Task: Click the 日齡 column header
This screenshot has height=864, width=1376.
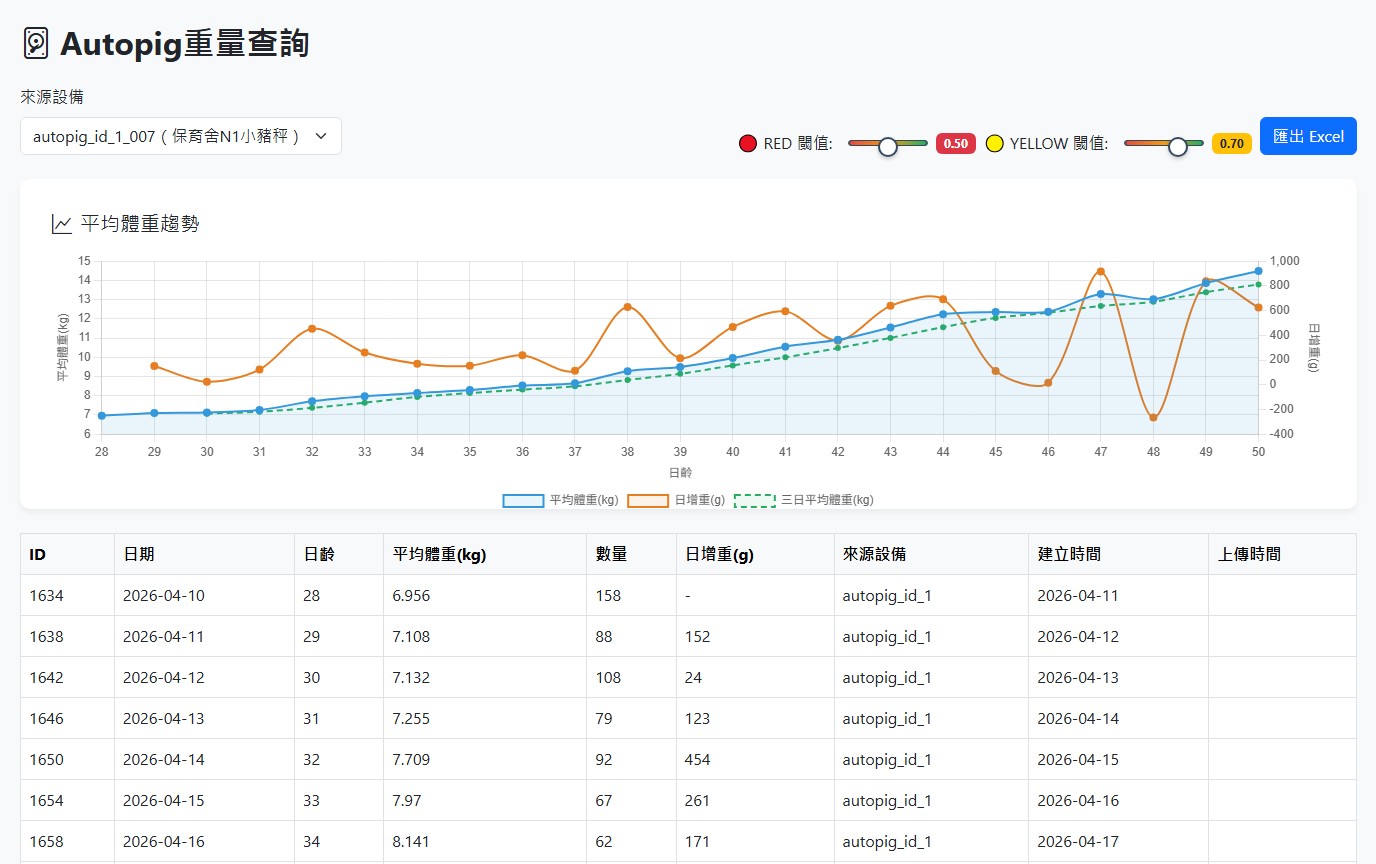Action: 339,554
